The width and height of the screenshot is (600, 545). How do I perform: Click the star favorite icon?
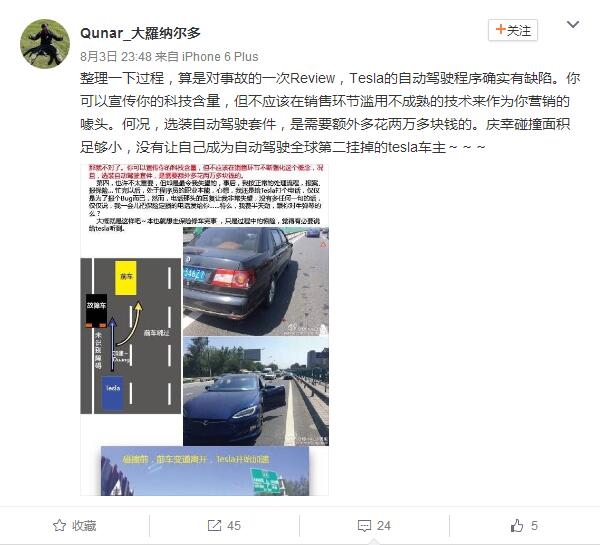point(59,525)
